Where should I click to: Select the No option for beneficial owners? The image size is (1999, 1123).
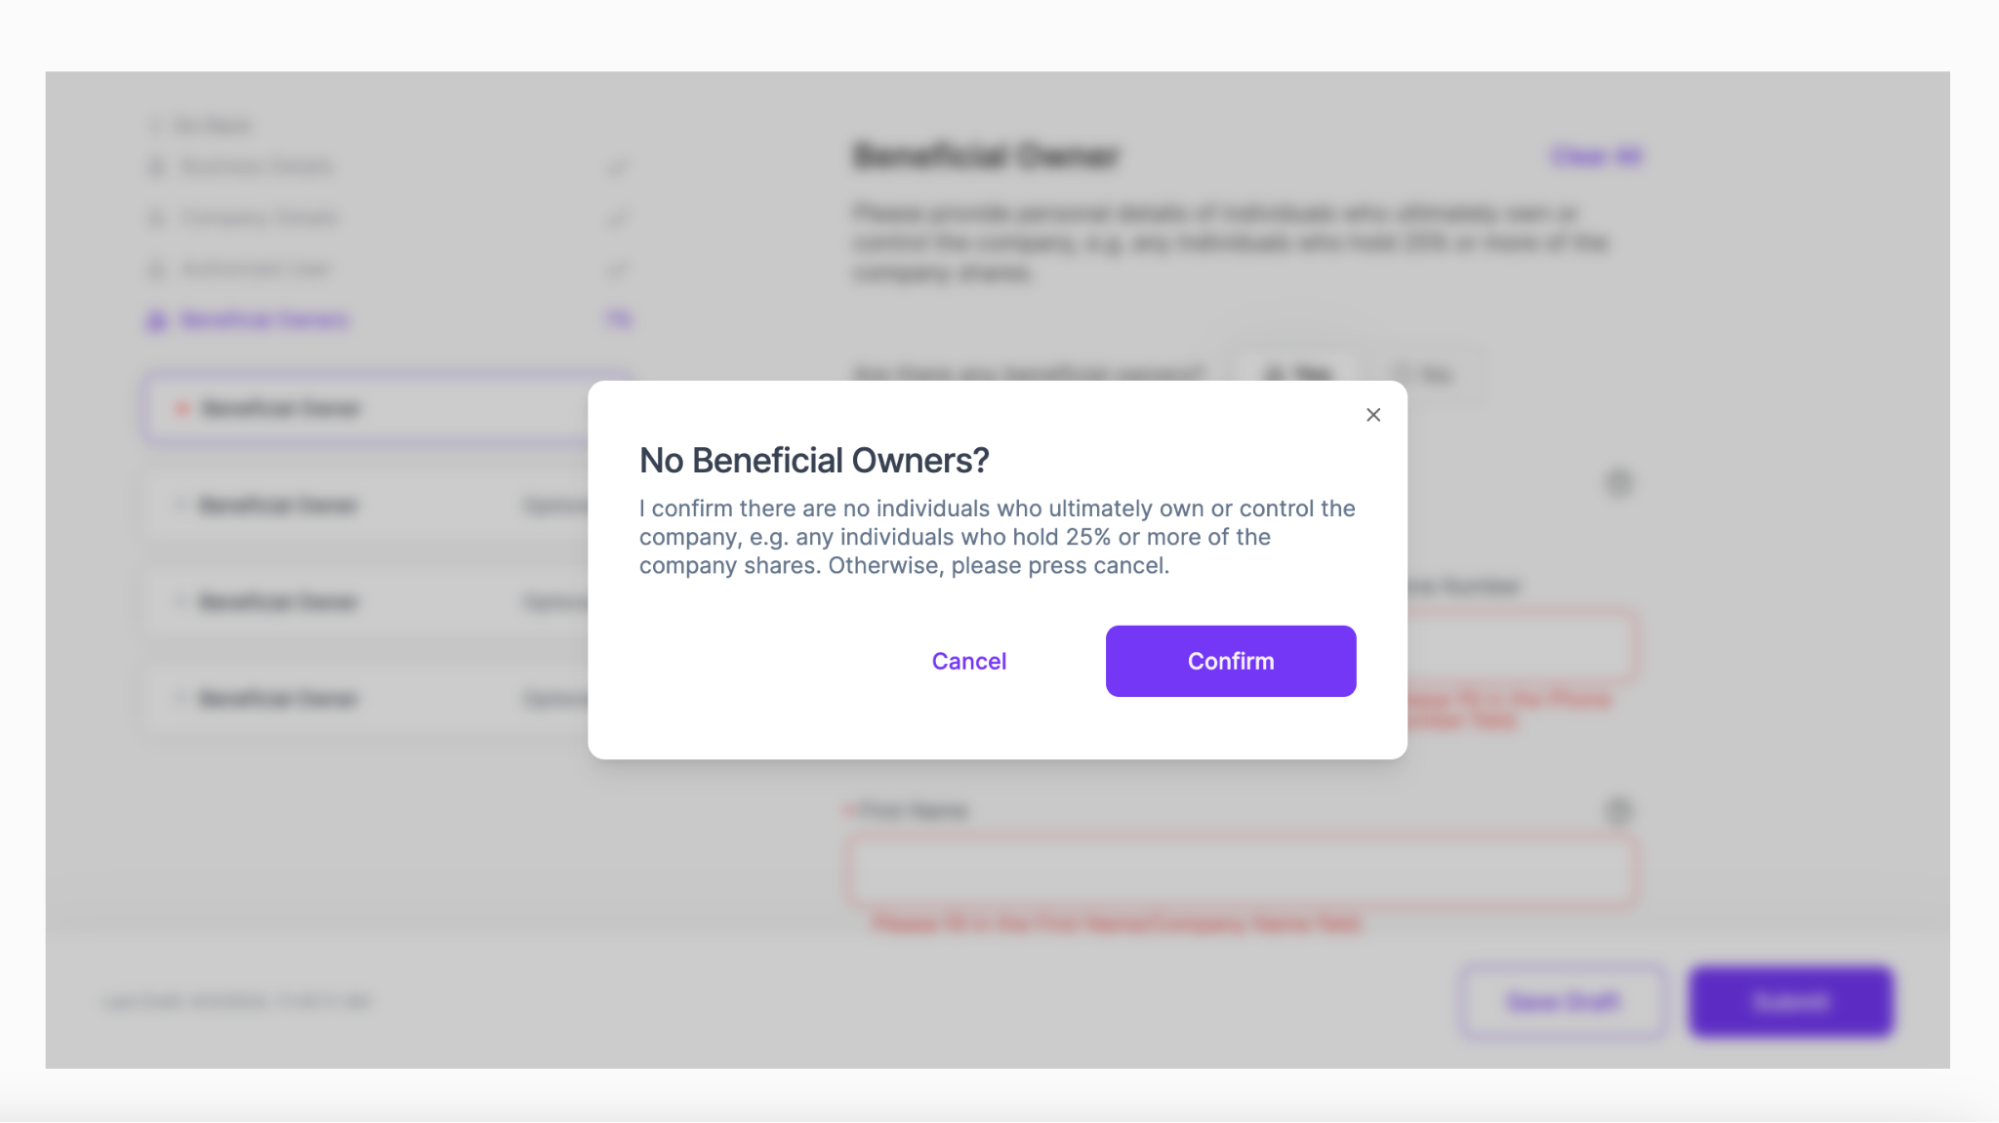pyautogui.click(x=1425, y=375)
